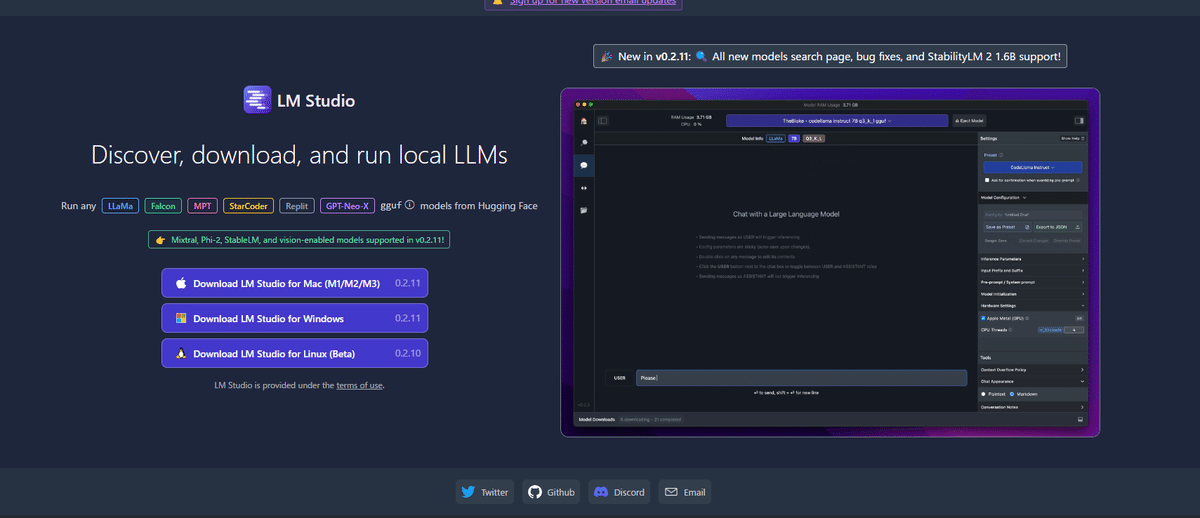Click Save as Preset button in preview

pyautogui.click(x=1006, y=227)
